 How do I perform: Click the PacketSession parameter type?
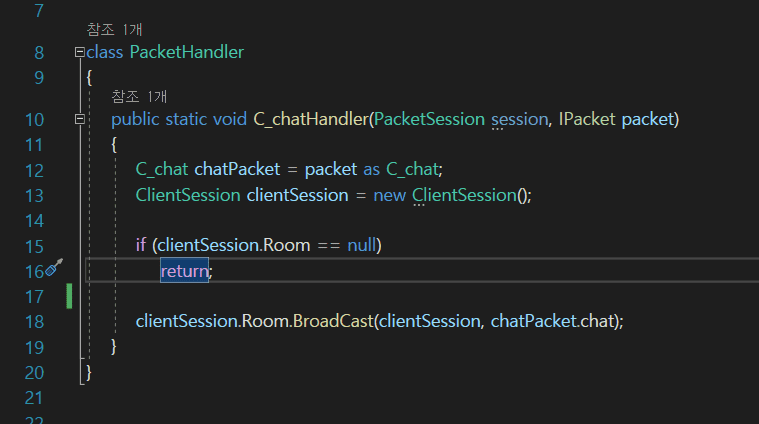[429, 119]
